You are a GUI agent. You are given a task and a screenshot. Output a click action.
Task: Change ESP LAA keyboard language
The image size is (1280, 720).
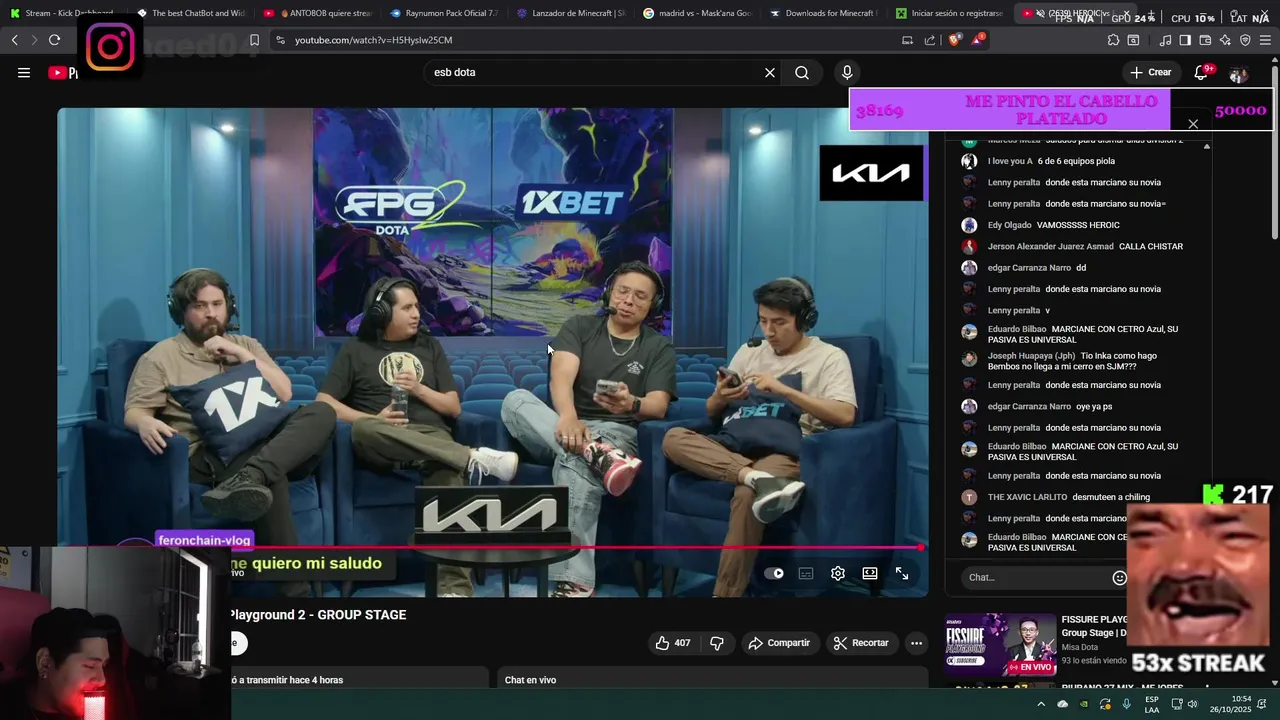point(1152,704)
